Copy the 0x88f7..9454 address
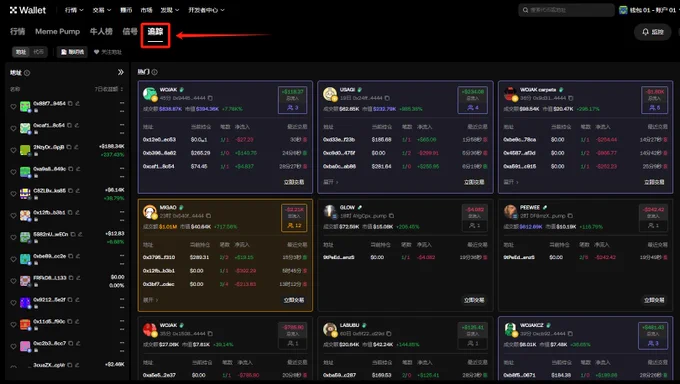Viewport: 680px width, 384px height. click(70, 104)
